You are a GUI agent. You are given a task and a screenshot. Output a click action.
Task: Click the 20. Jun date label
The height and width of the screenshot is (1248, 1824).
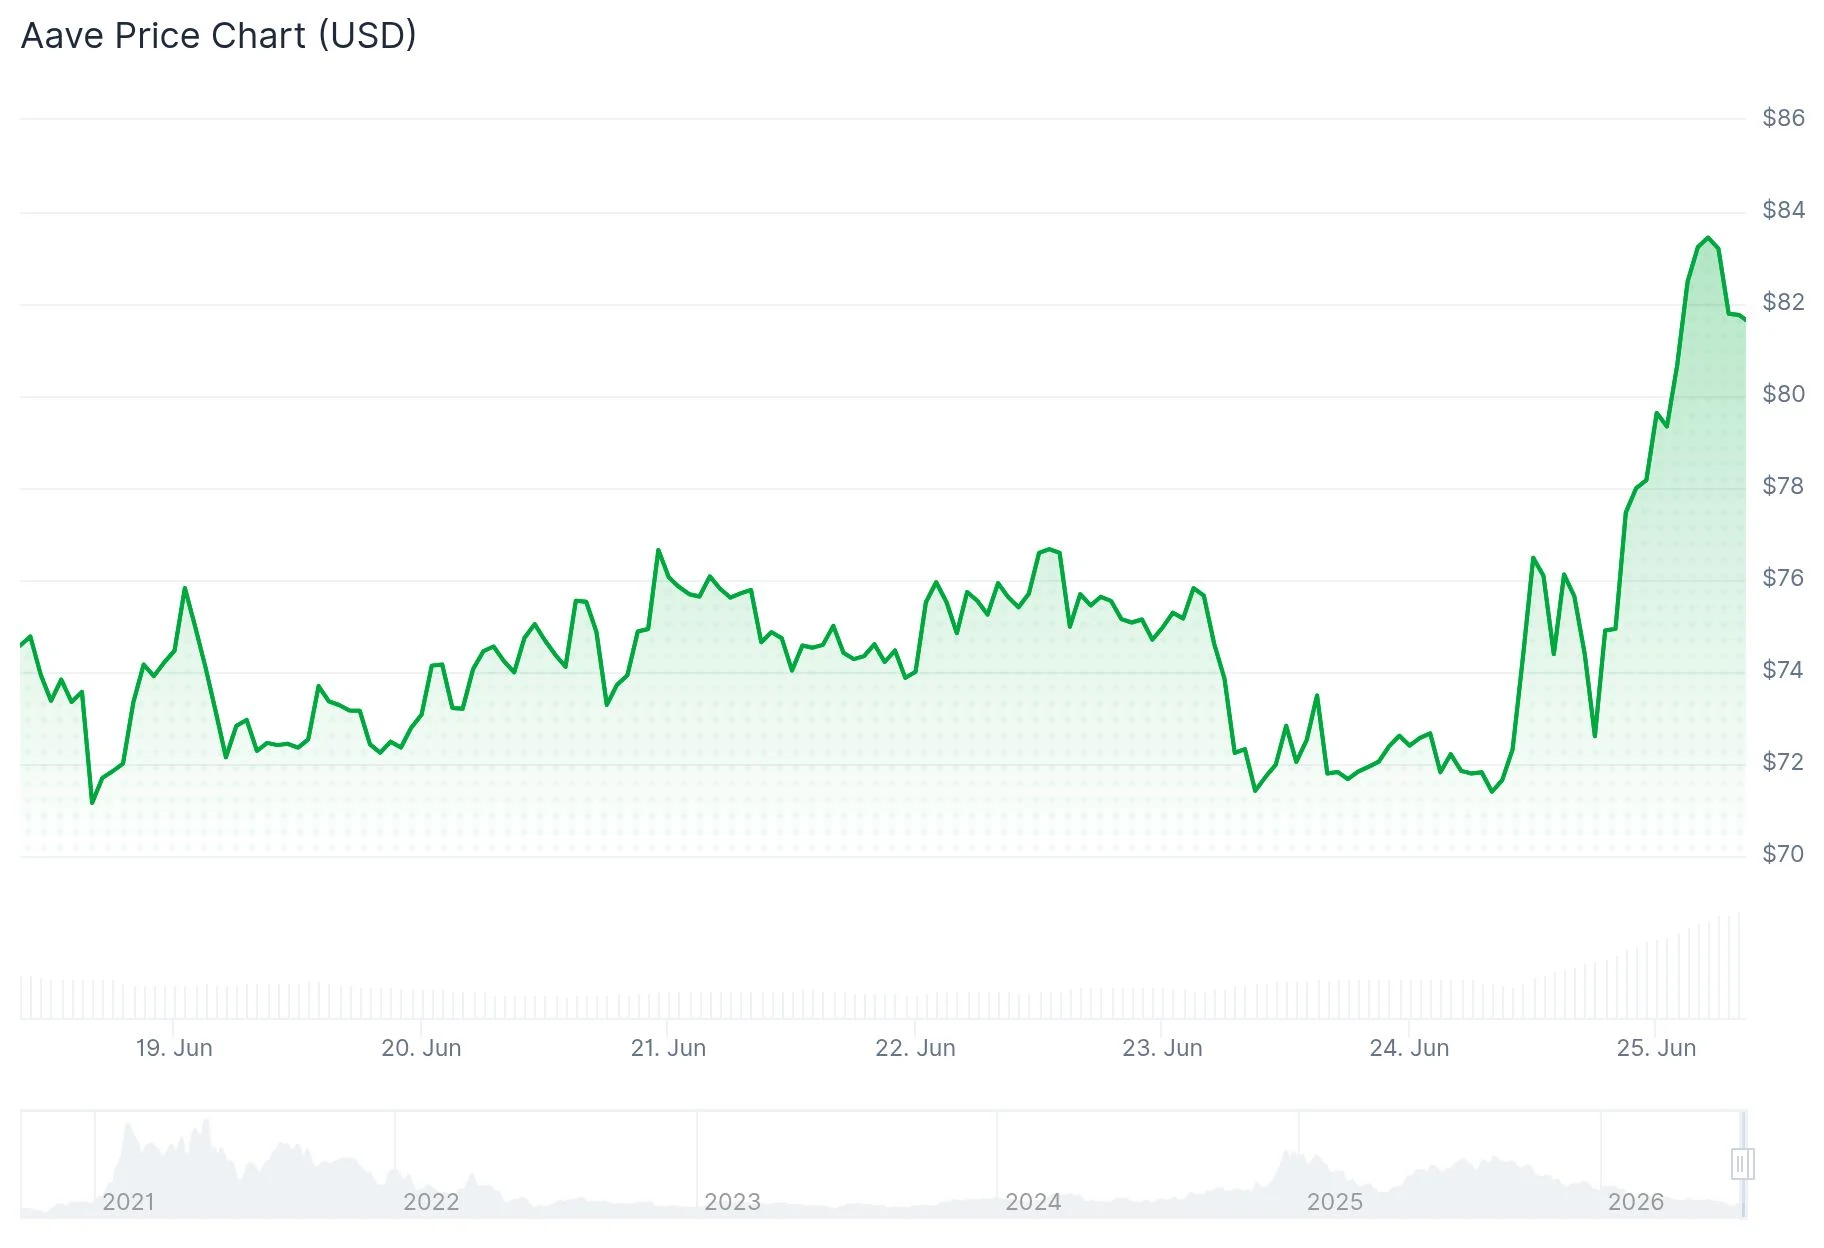point(421,1048)
